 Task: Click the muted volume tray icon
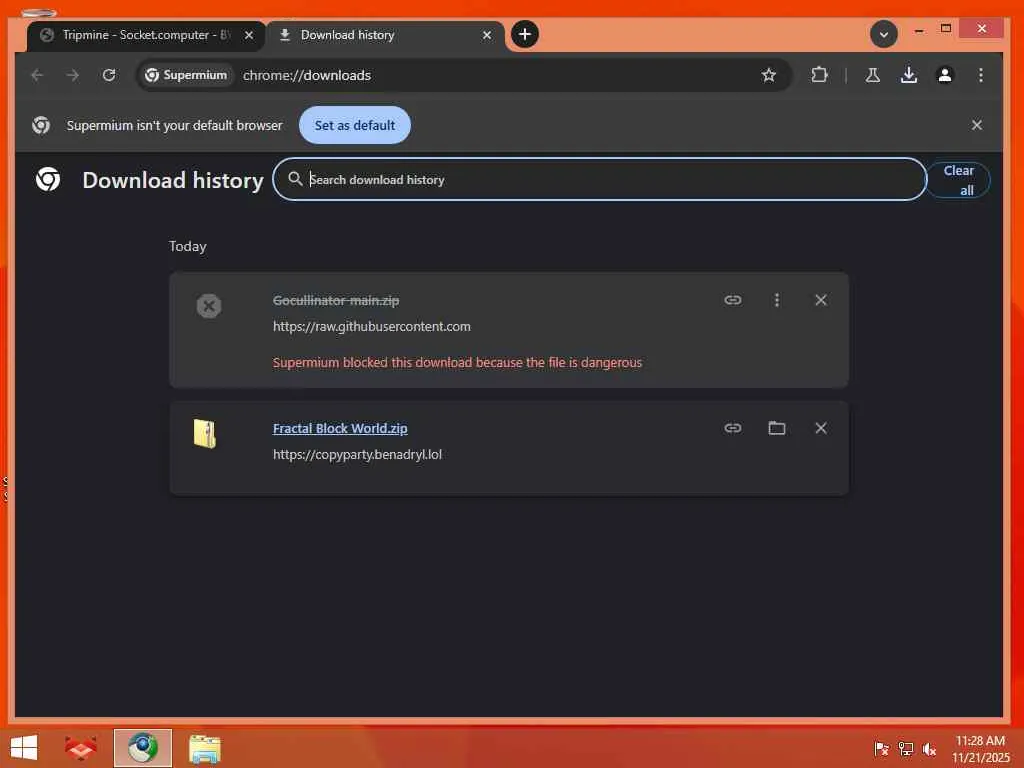[929, 748]
